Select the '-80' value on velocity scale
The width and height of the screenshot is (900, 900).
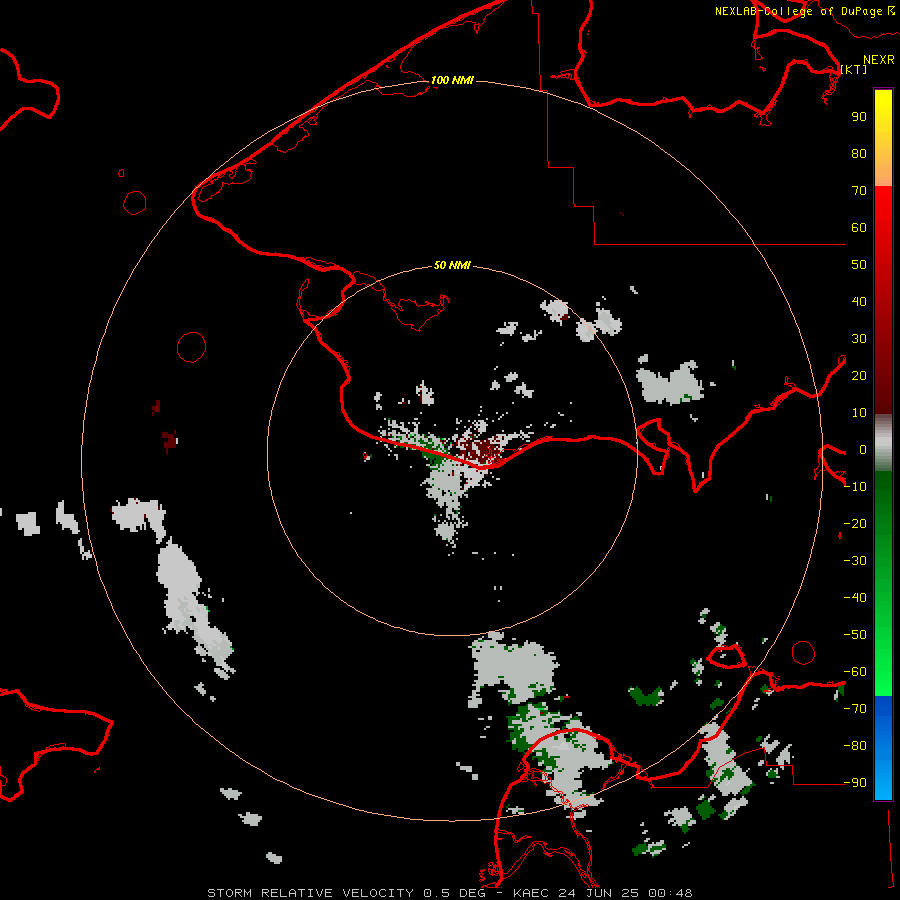pos(855,746)
